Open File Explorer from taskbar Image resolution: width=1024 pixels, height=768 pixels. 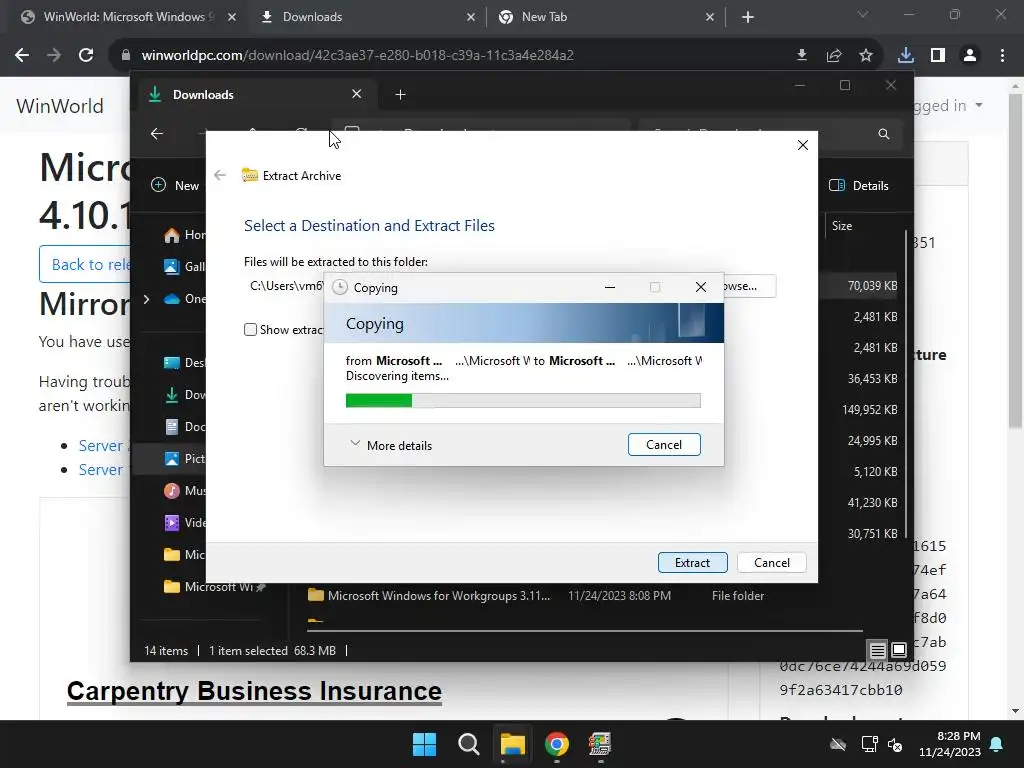click(x=513, y=744)
